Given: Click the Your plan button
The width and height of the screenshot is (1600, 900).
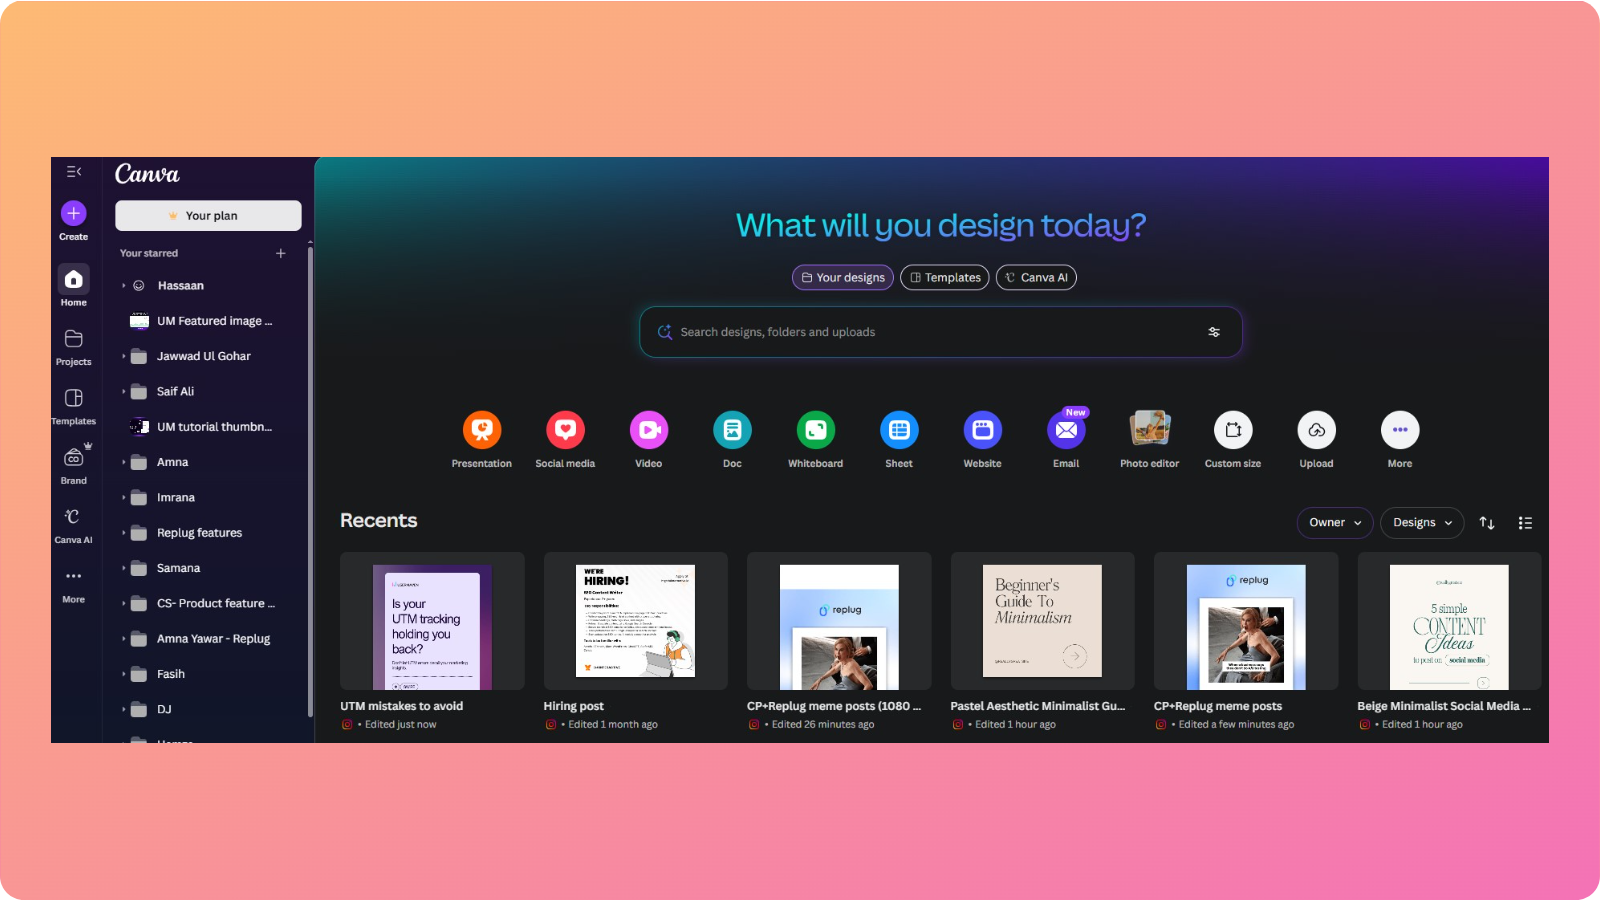Looking at the screenshot, I should click(208, 214).
